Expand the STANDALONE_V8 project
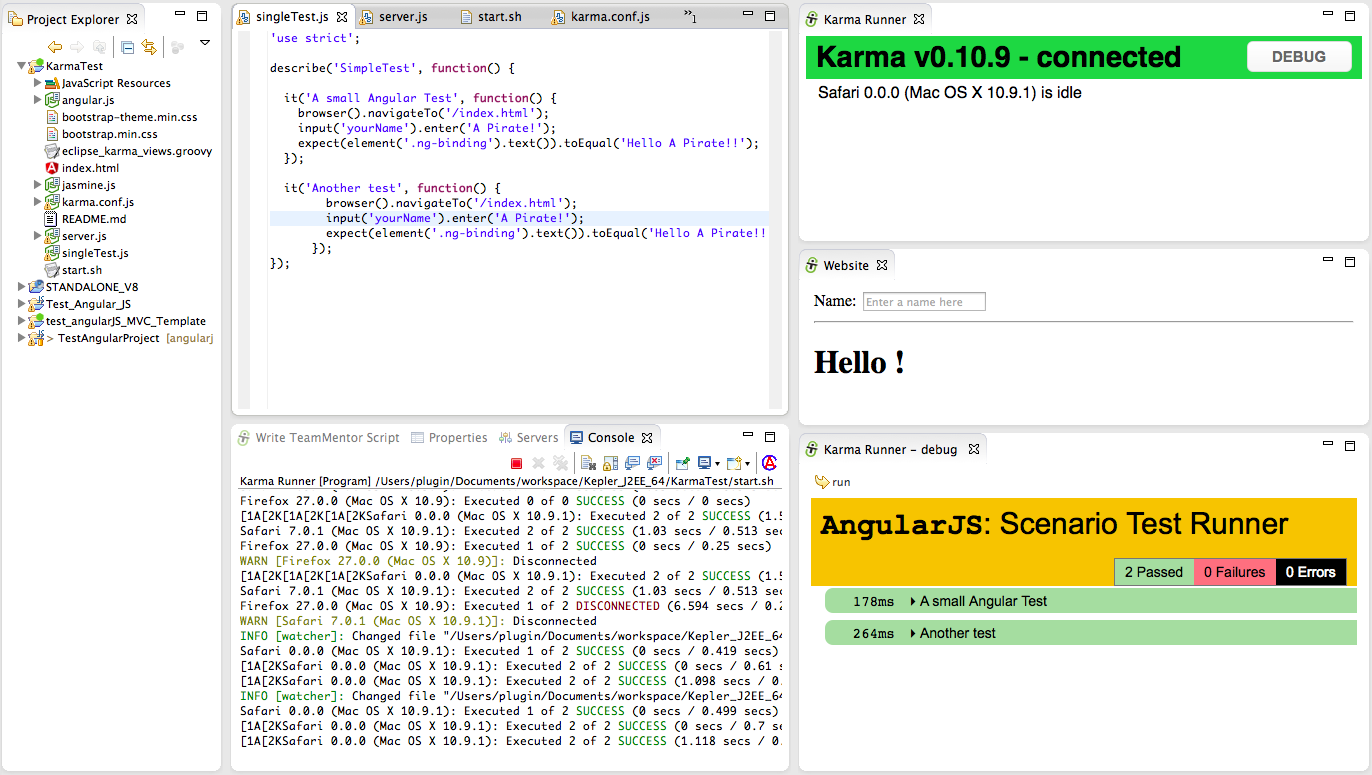 [22, 287]
